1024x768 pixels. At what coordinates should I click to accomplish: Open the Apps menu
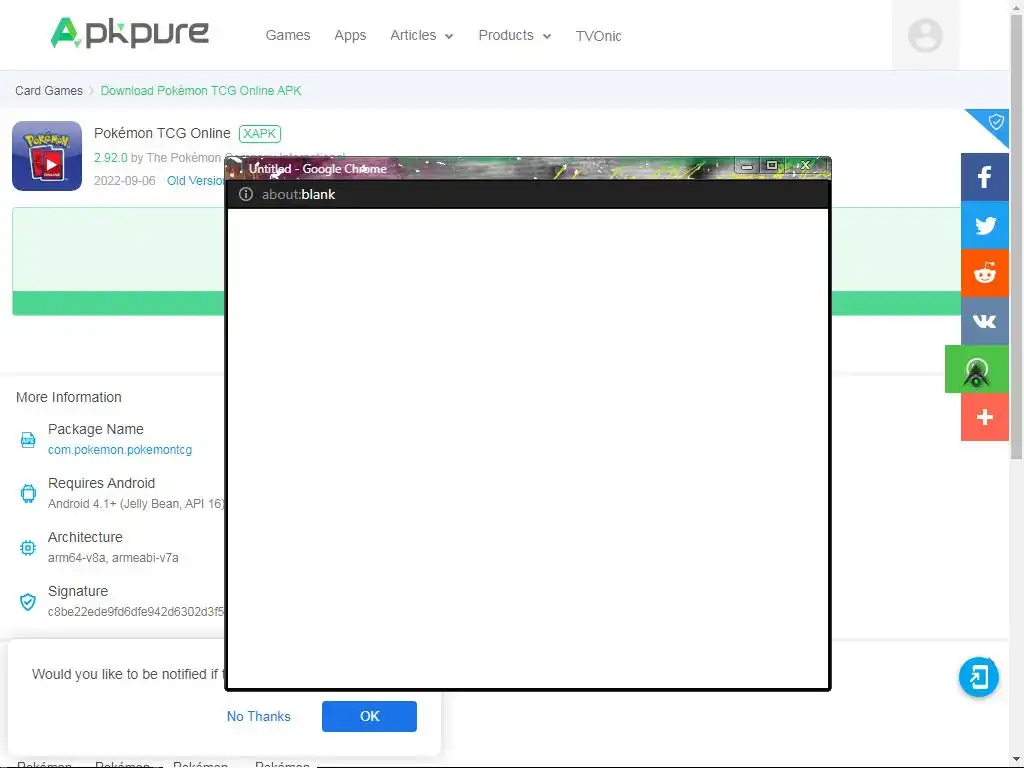tap(350, 35)
